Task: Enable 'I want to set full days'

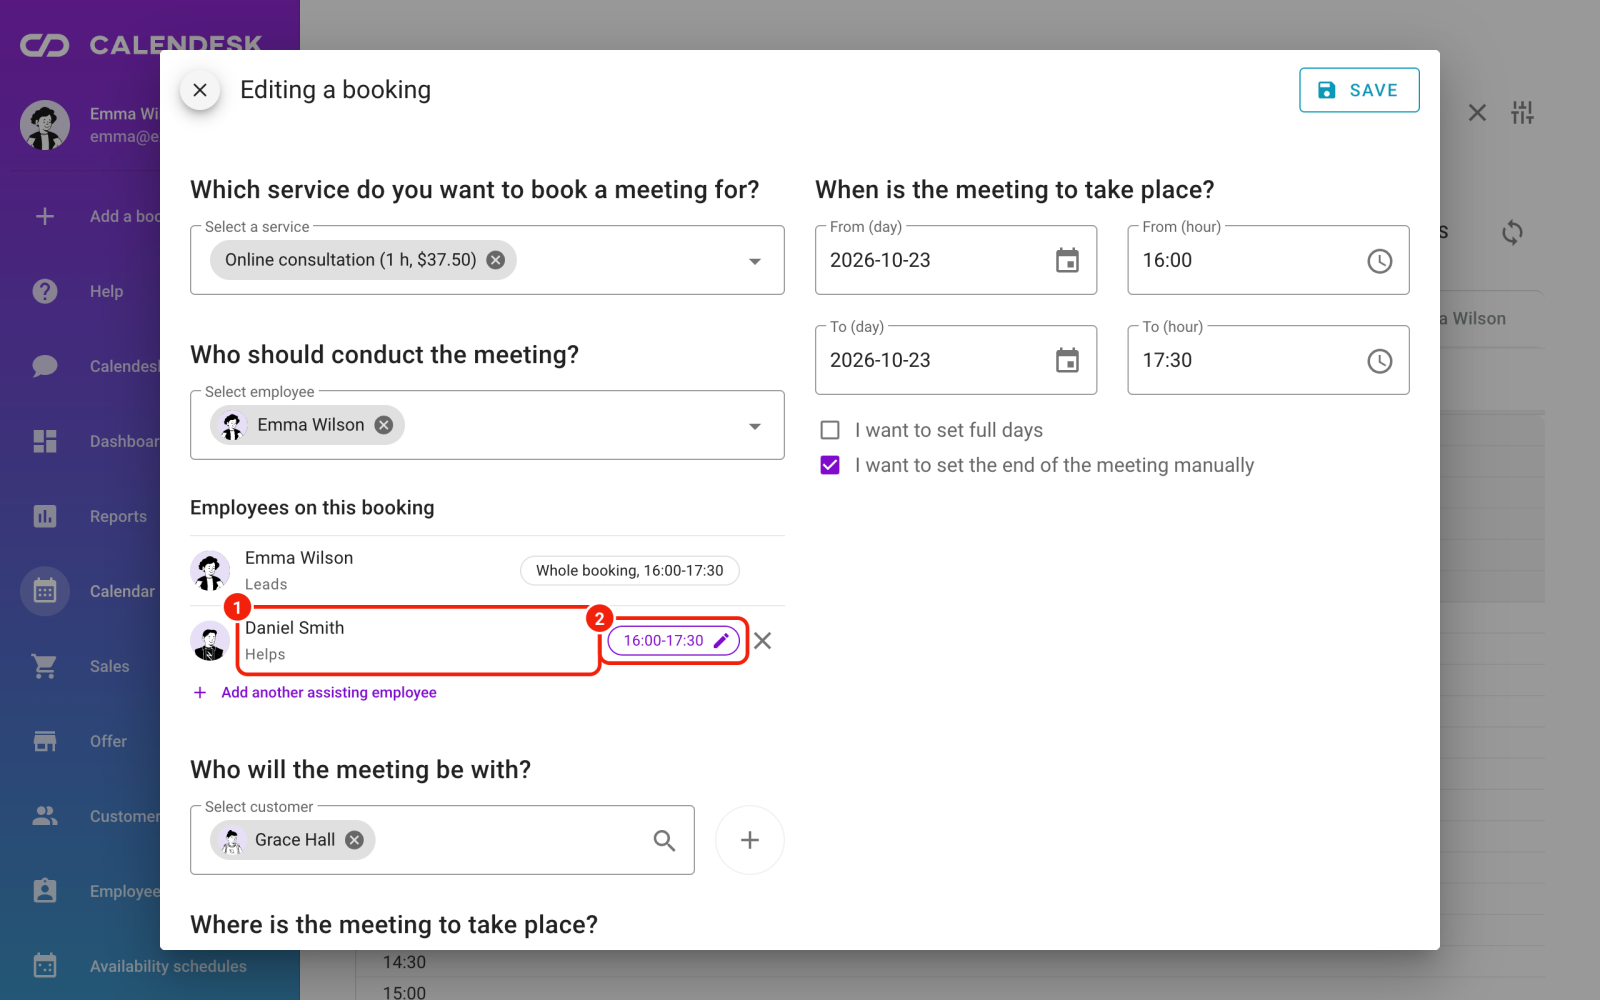Action: [830, 430]
